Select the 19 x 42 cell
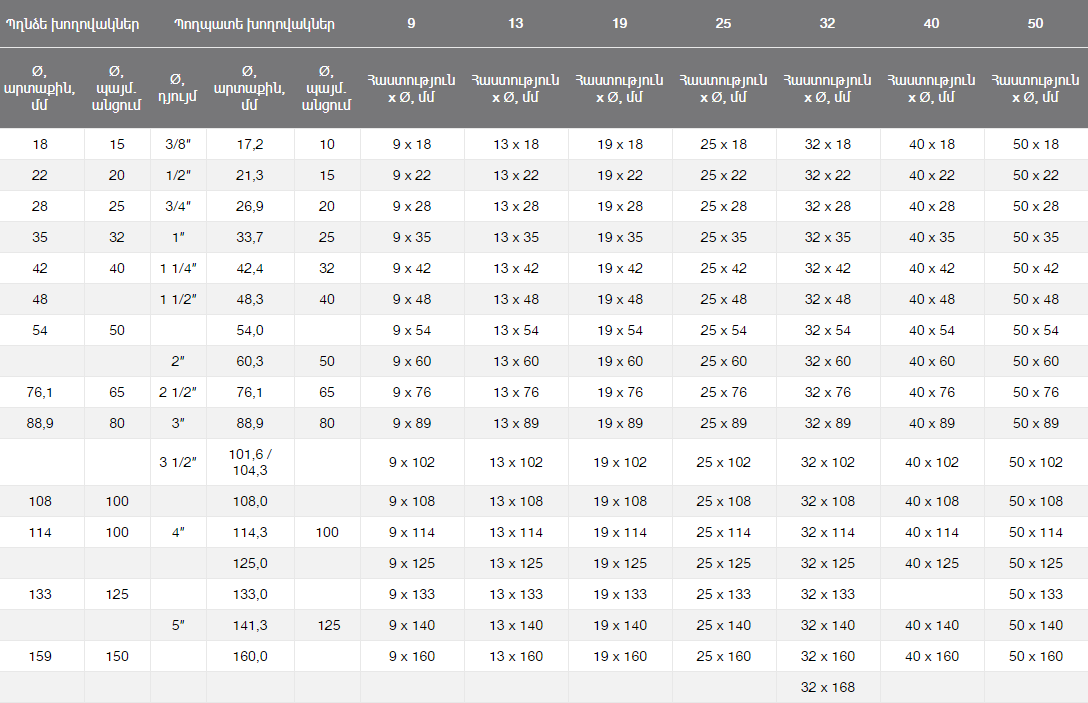Screen dimensions: 1088x703 620,268
